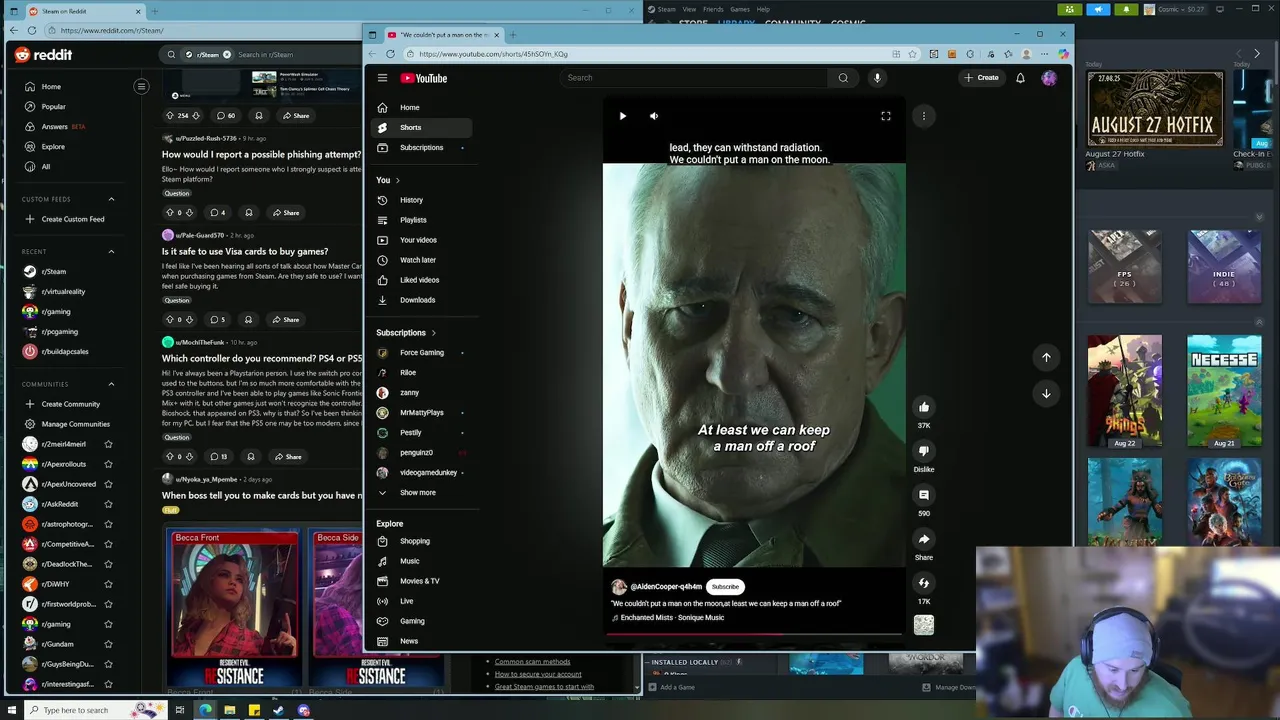This screenshot has width=1280, height=720.
Task: Open the Enchanted Mists sound thumbnail
Action: click(924, 625)
